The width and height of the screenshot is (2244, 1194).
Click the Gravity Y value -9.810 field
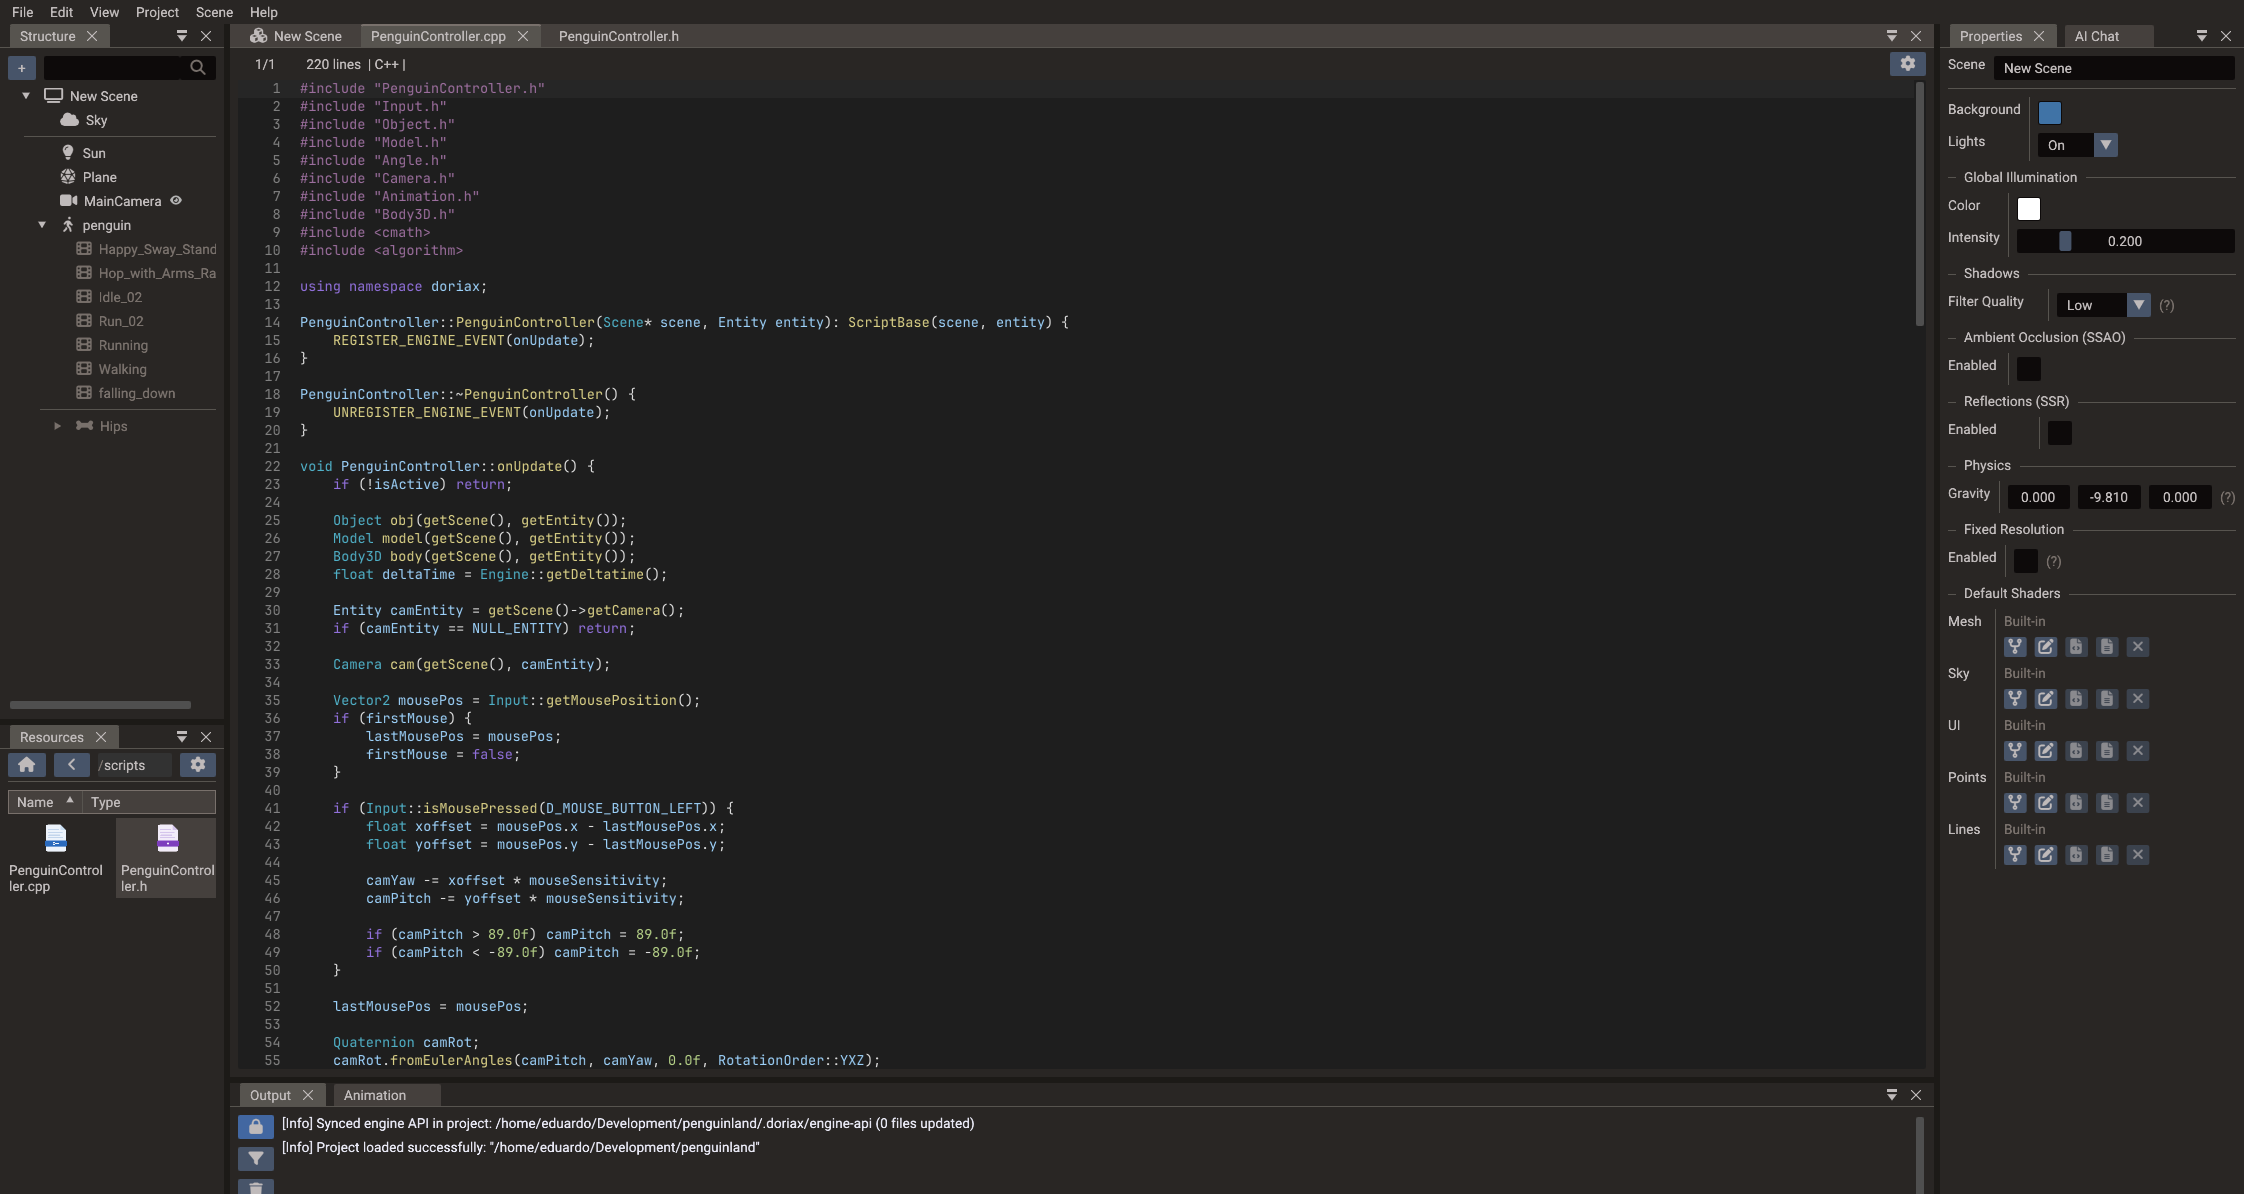point(2109,497)
